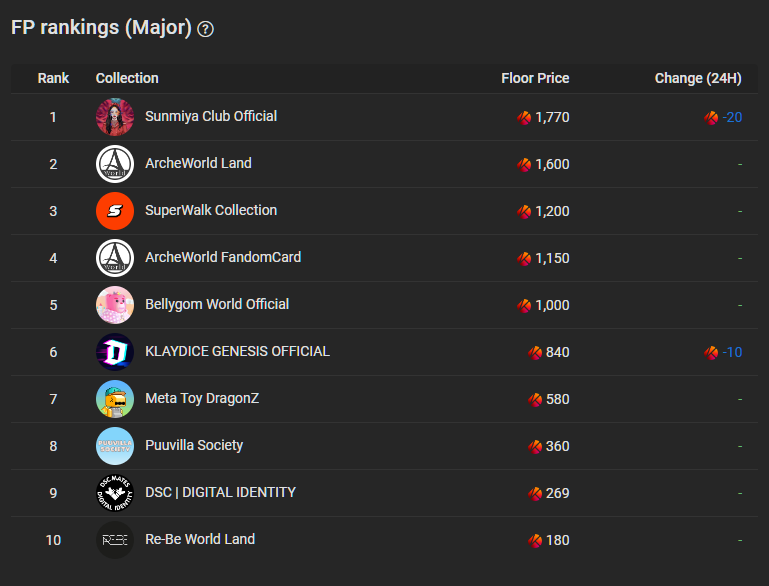Viewport: 769px width, 586px height.
Task: Select rank number 10 cell
Action: click(x=53, y=540)
